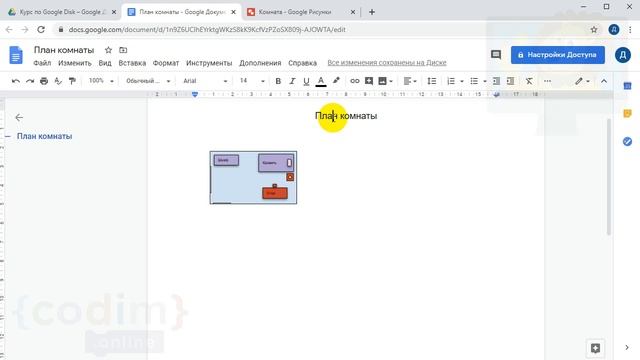The height and width of the screenshot is (360, 640).
Task: Open the more toolbar options ellipsis
Action: tap(547, 81)
